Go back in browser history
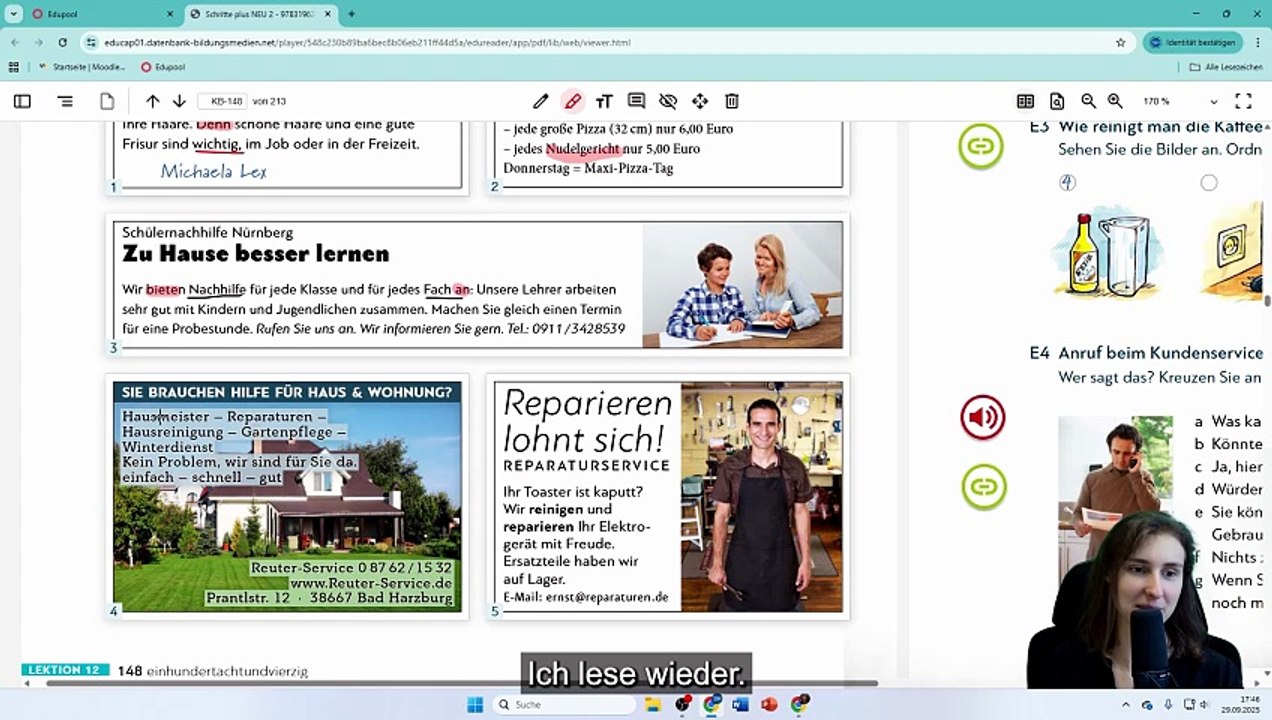1272x720 pixels. click(x=14, y=42)
